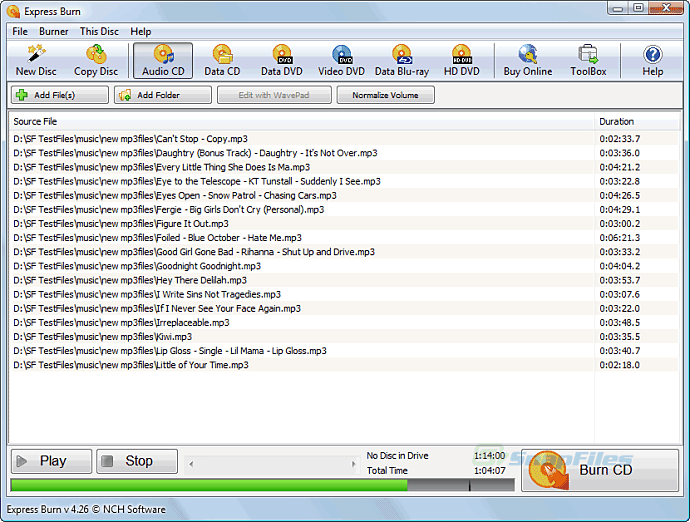Select the "Irreplaceable.mp3" row
The width and height of the screenshot is (690, 522).
click(344, 323)
